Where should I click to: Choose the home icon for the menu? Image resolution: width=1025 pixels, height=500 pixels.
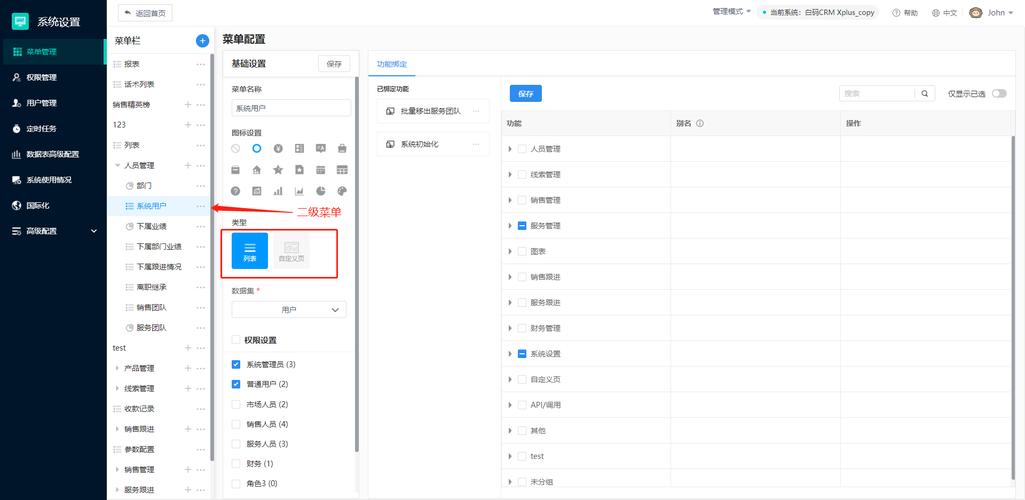tap(257, 170)
